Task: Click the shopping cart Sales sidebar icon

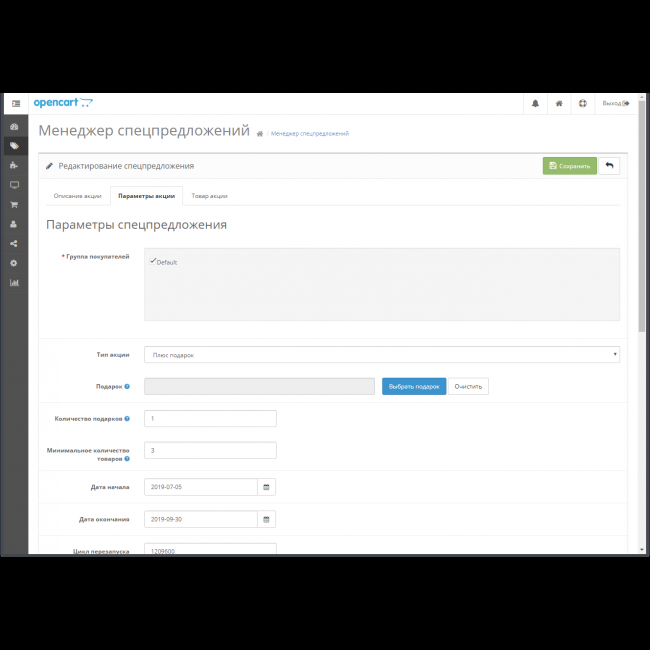Action: pos(14,205)
